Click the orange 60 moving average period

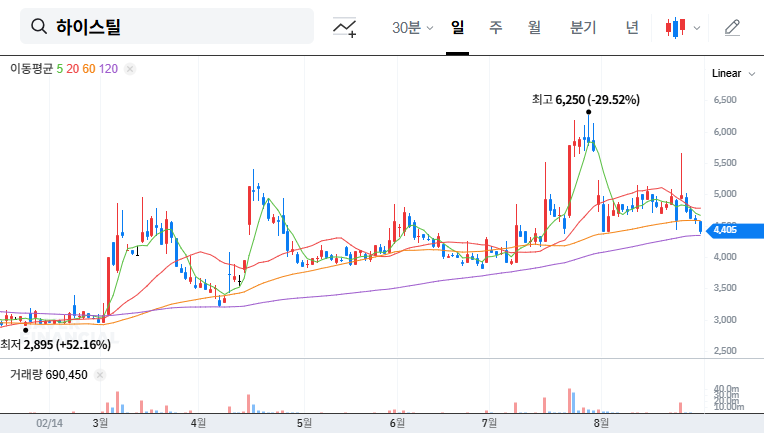coord(89,69)
